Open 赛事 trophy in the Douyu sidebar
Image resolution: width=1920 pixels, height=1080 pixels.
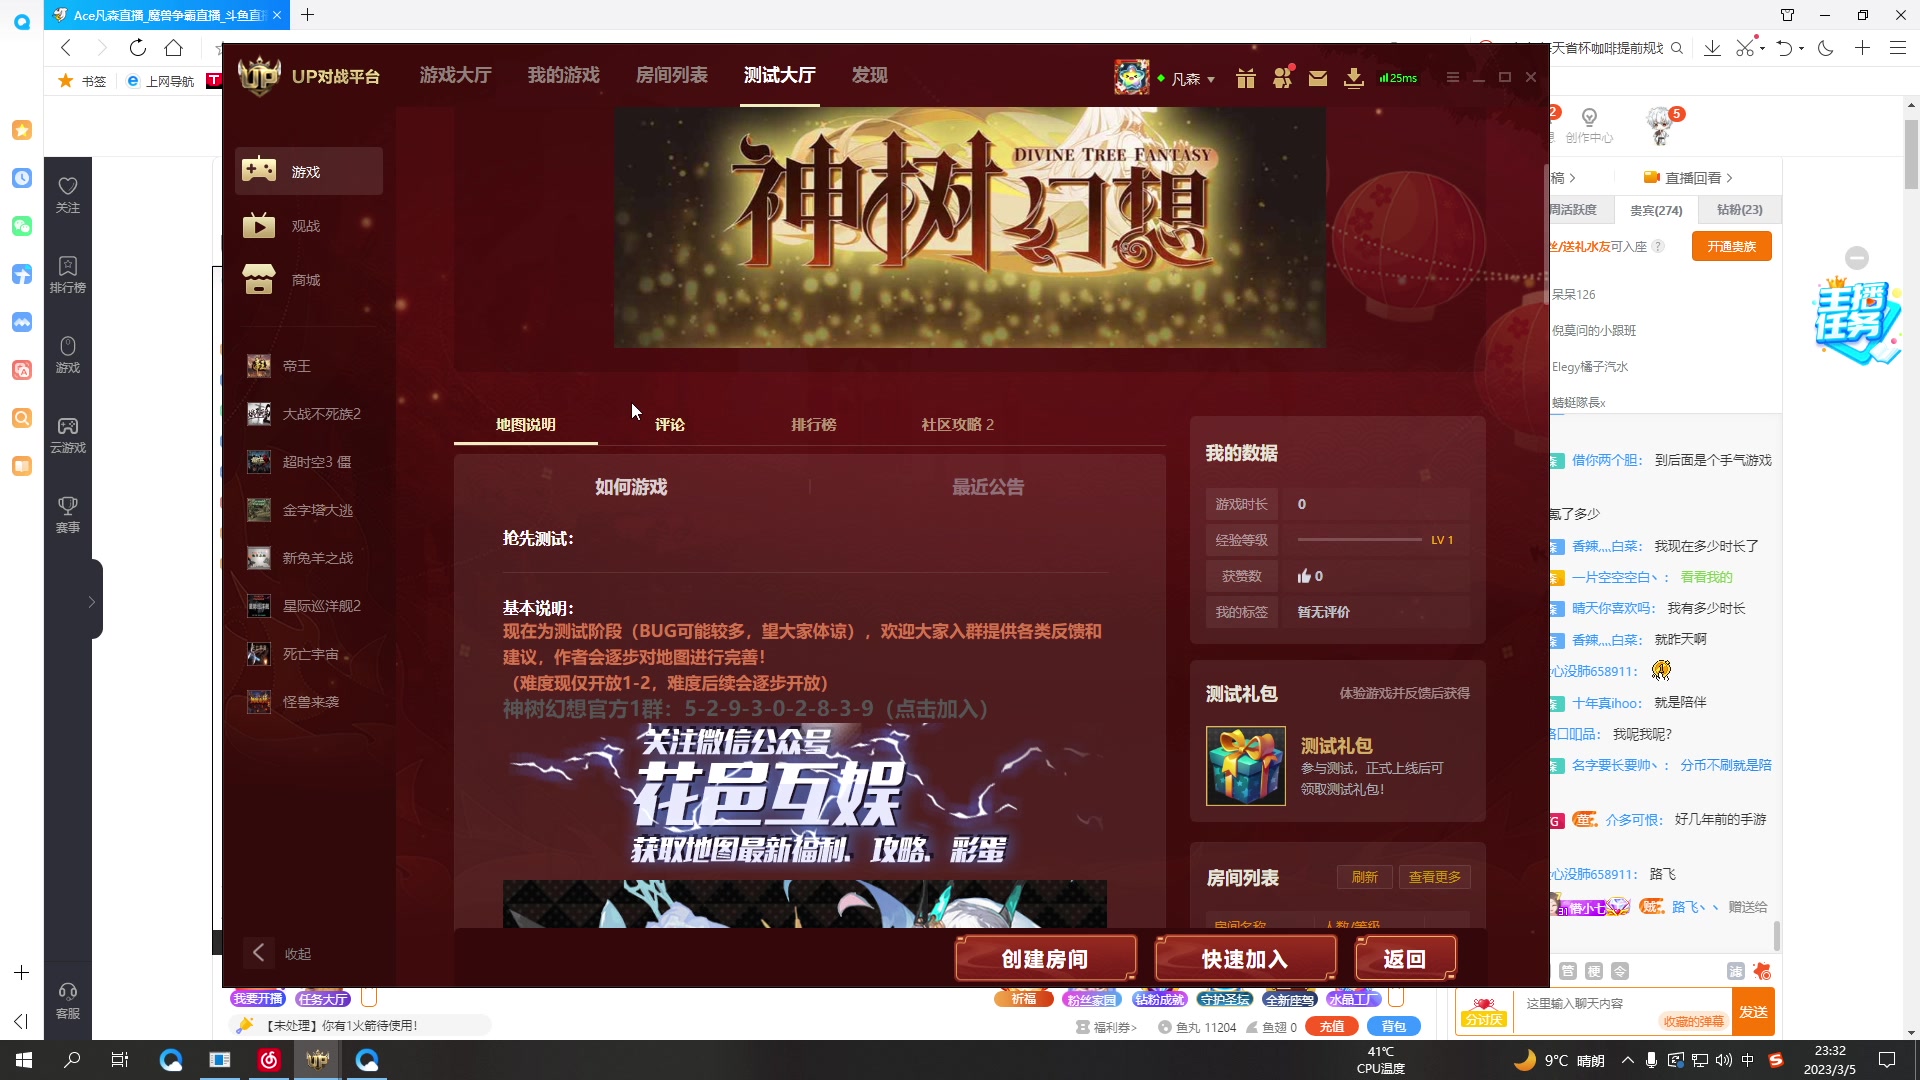[x=68, y=515]
